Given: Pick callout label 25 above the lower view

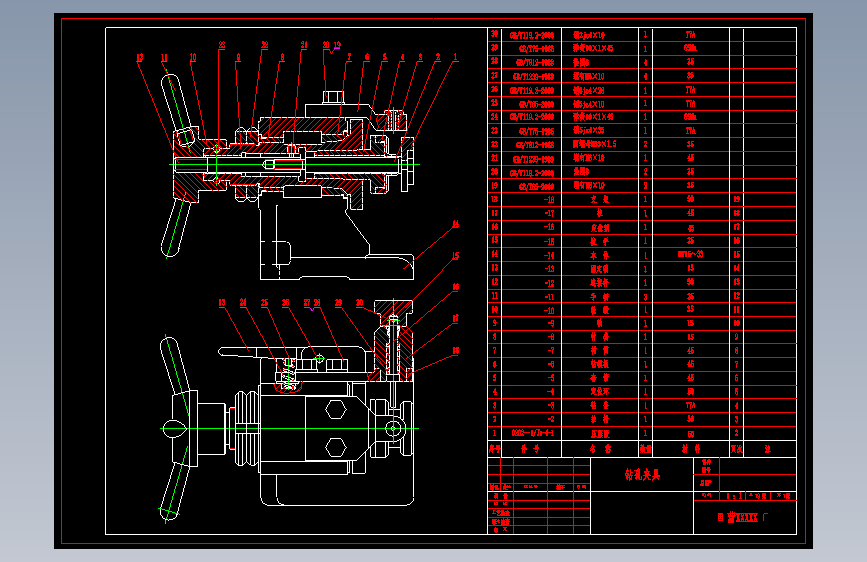Looking at the screenshot, I should pos(264,303).
